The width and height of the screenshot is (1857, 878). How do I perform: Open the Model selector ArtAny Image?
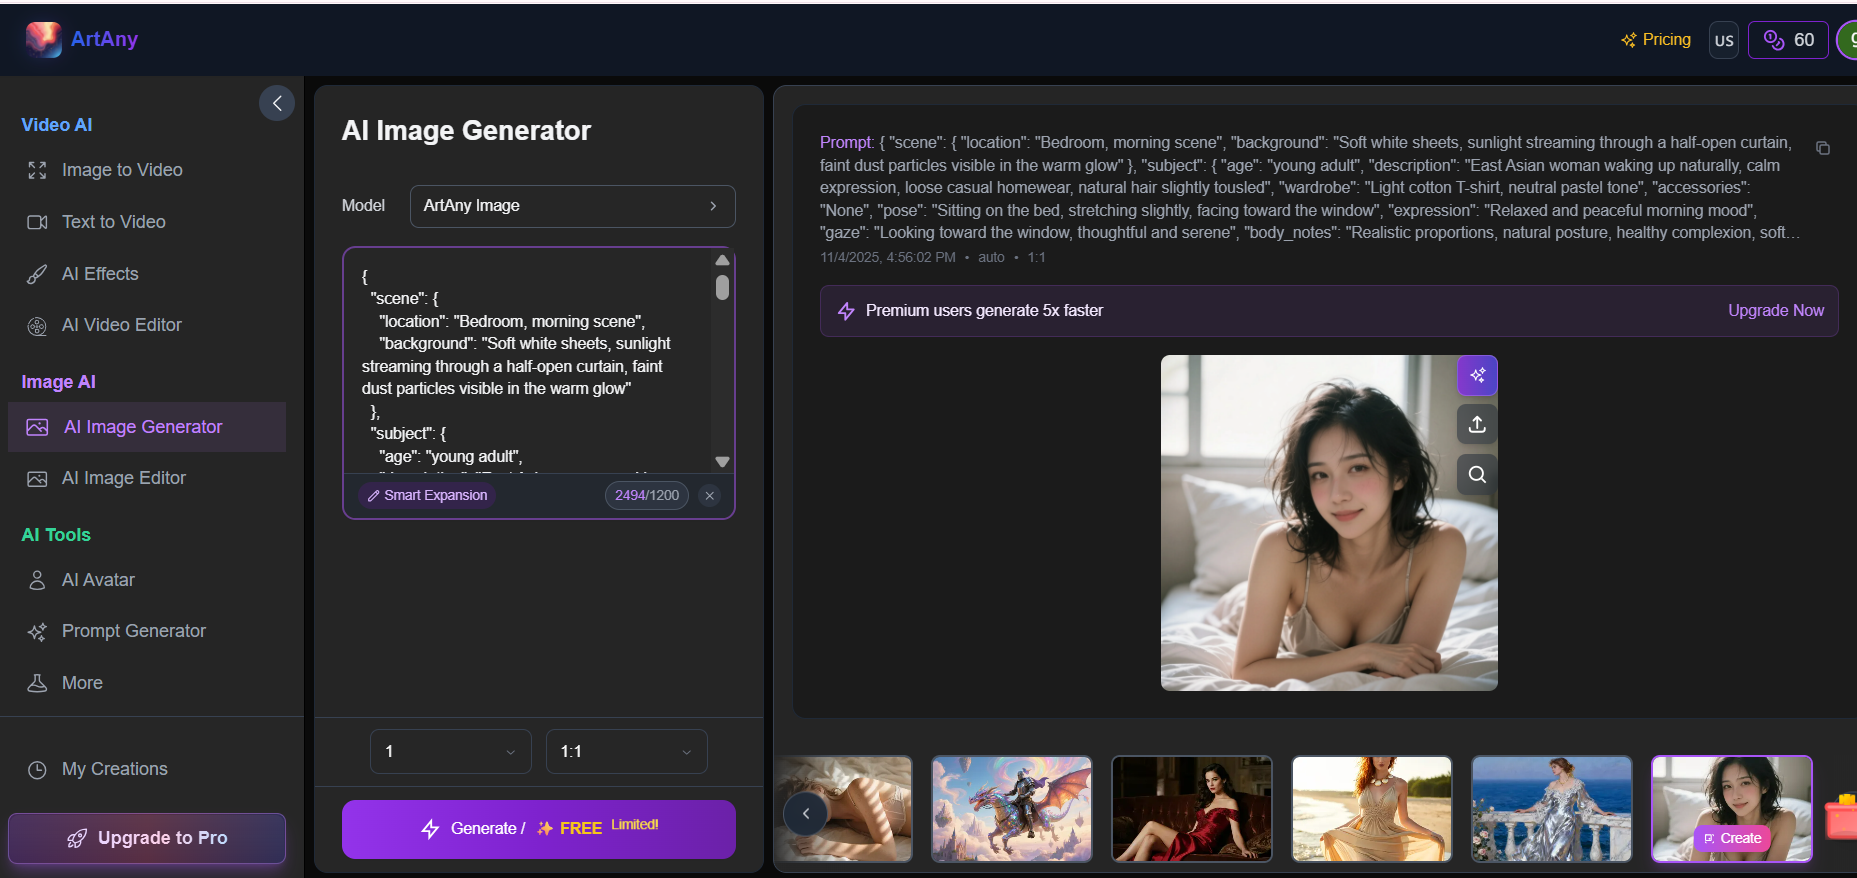coord(572,206)
